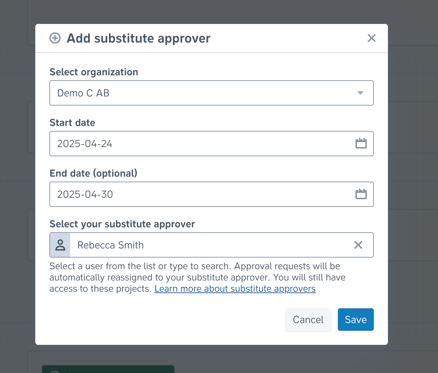Click into the End date field 2025-04-30
438x373 pixels.
[x=211, y=194]
